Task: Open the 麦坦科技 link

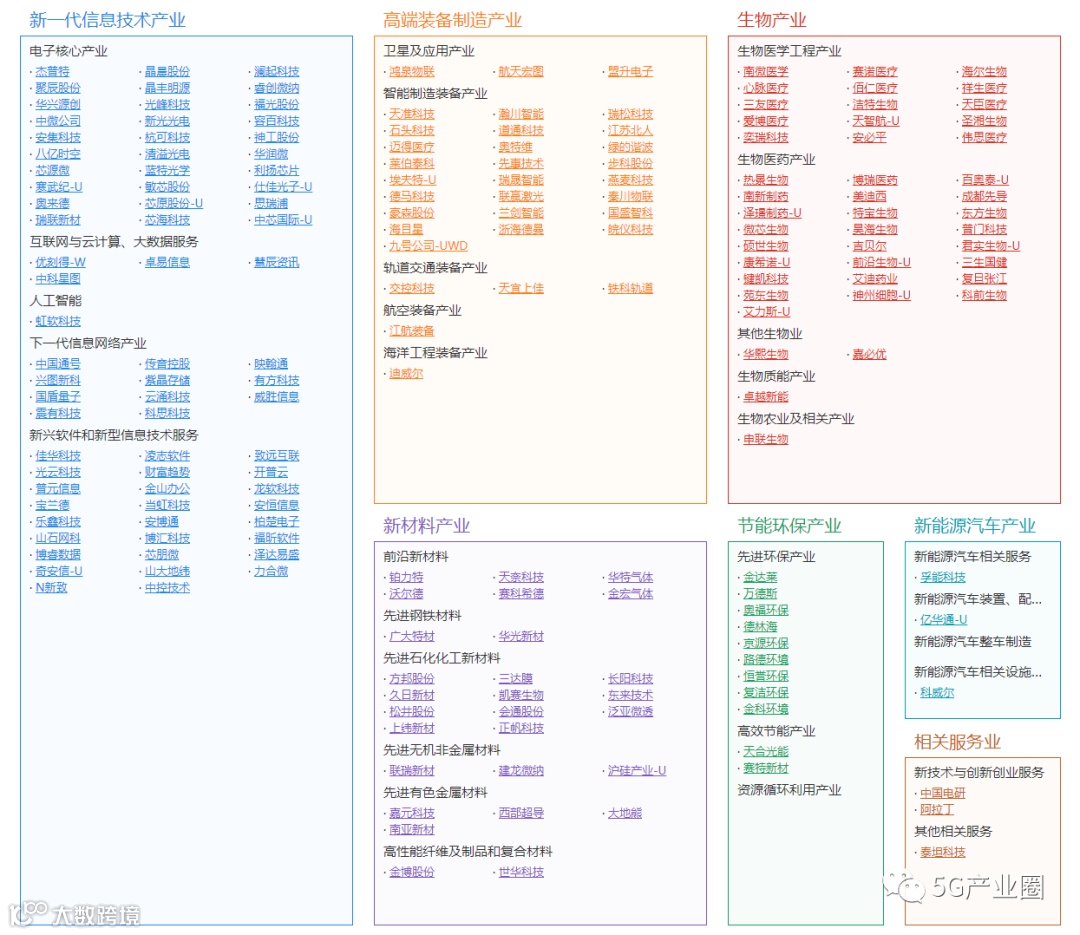Action: pyautogui.click(x=943, y=853)
